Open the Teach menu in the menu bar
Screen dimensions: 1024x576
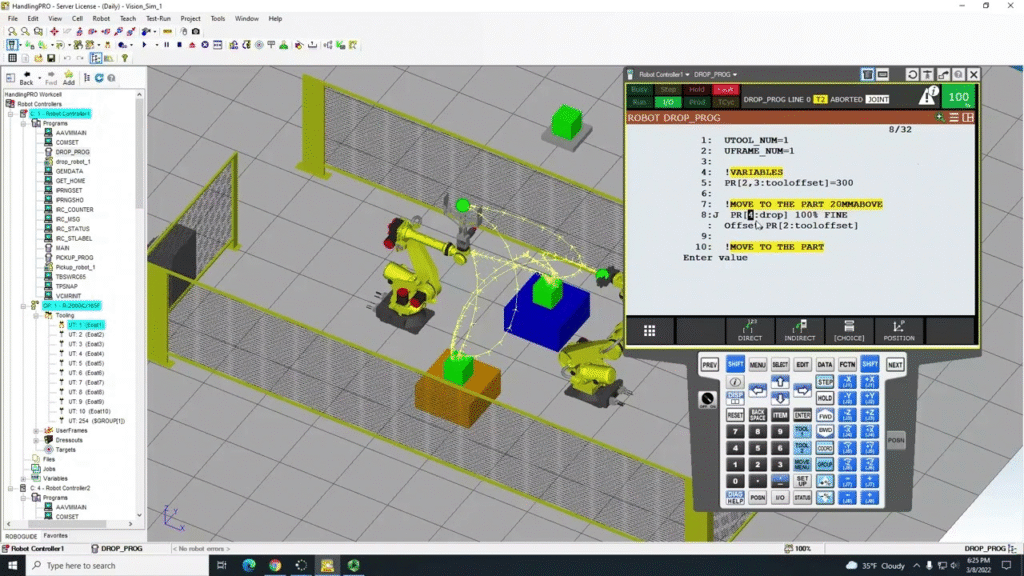128,18
